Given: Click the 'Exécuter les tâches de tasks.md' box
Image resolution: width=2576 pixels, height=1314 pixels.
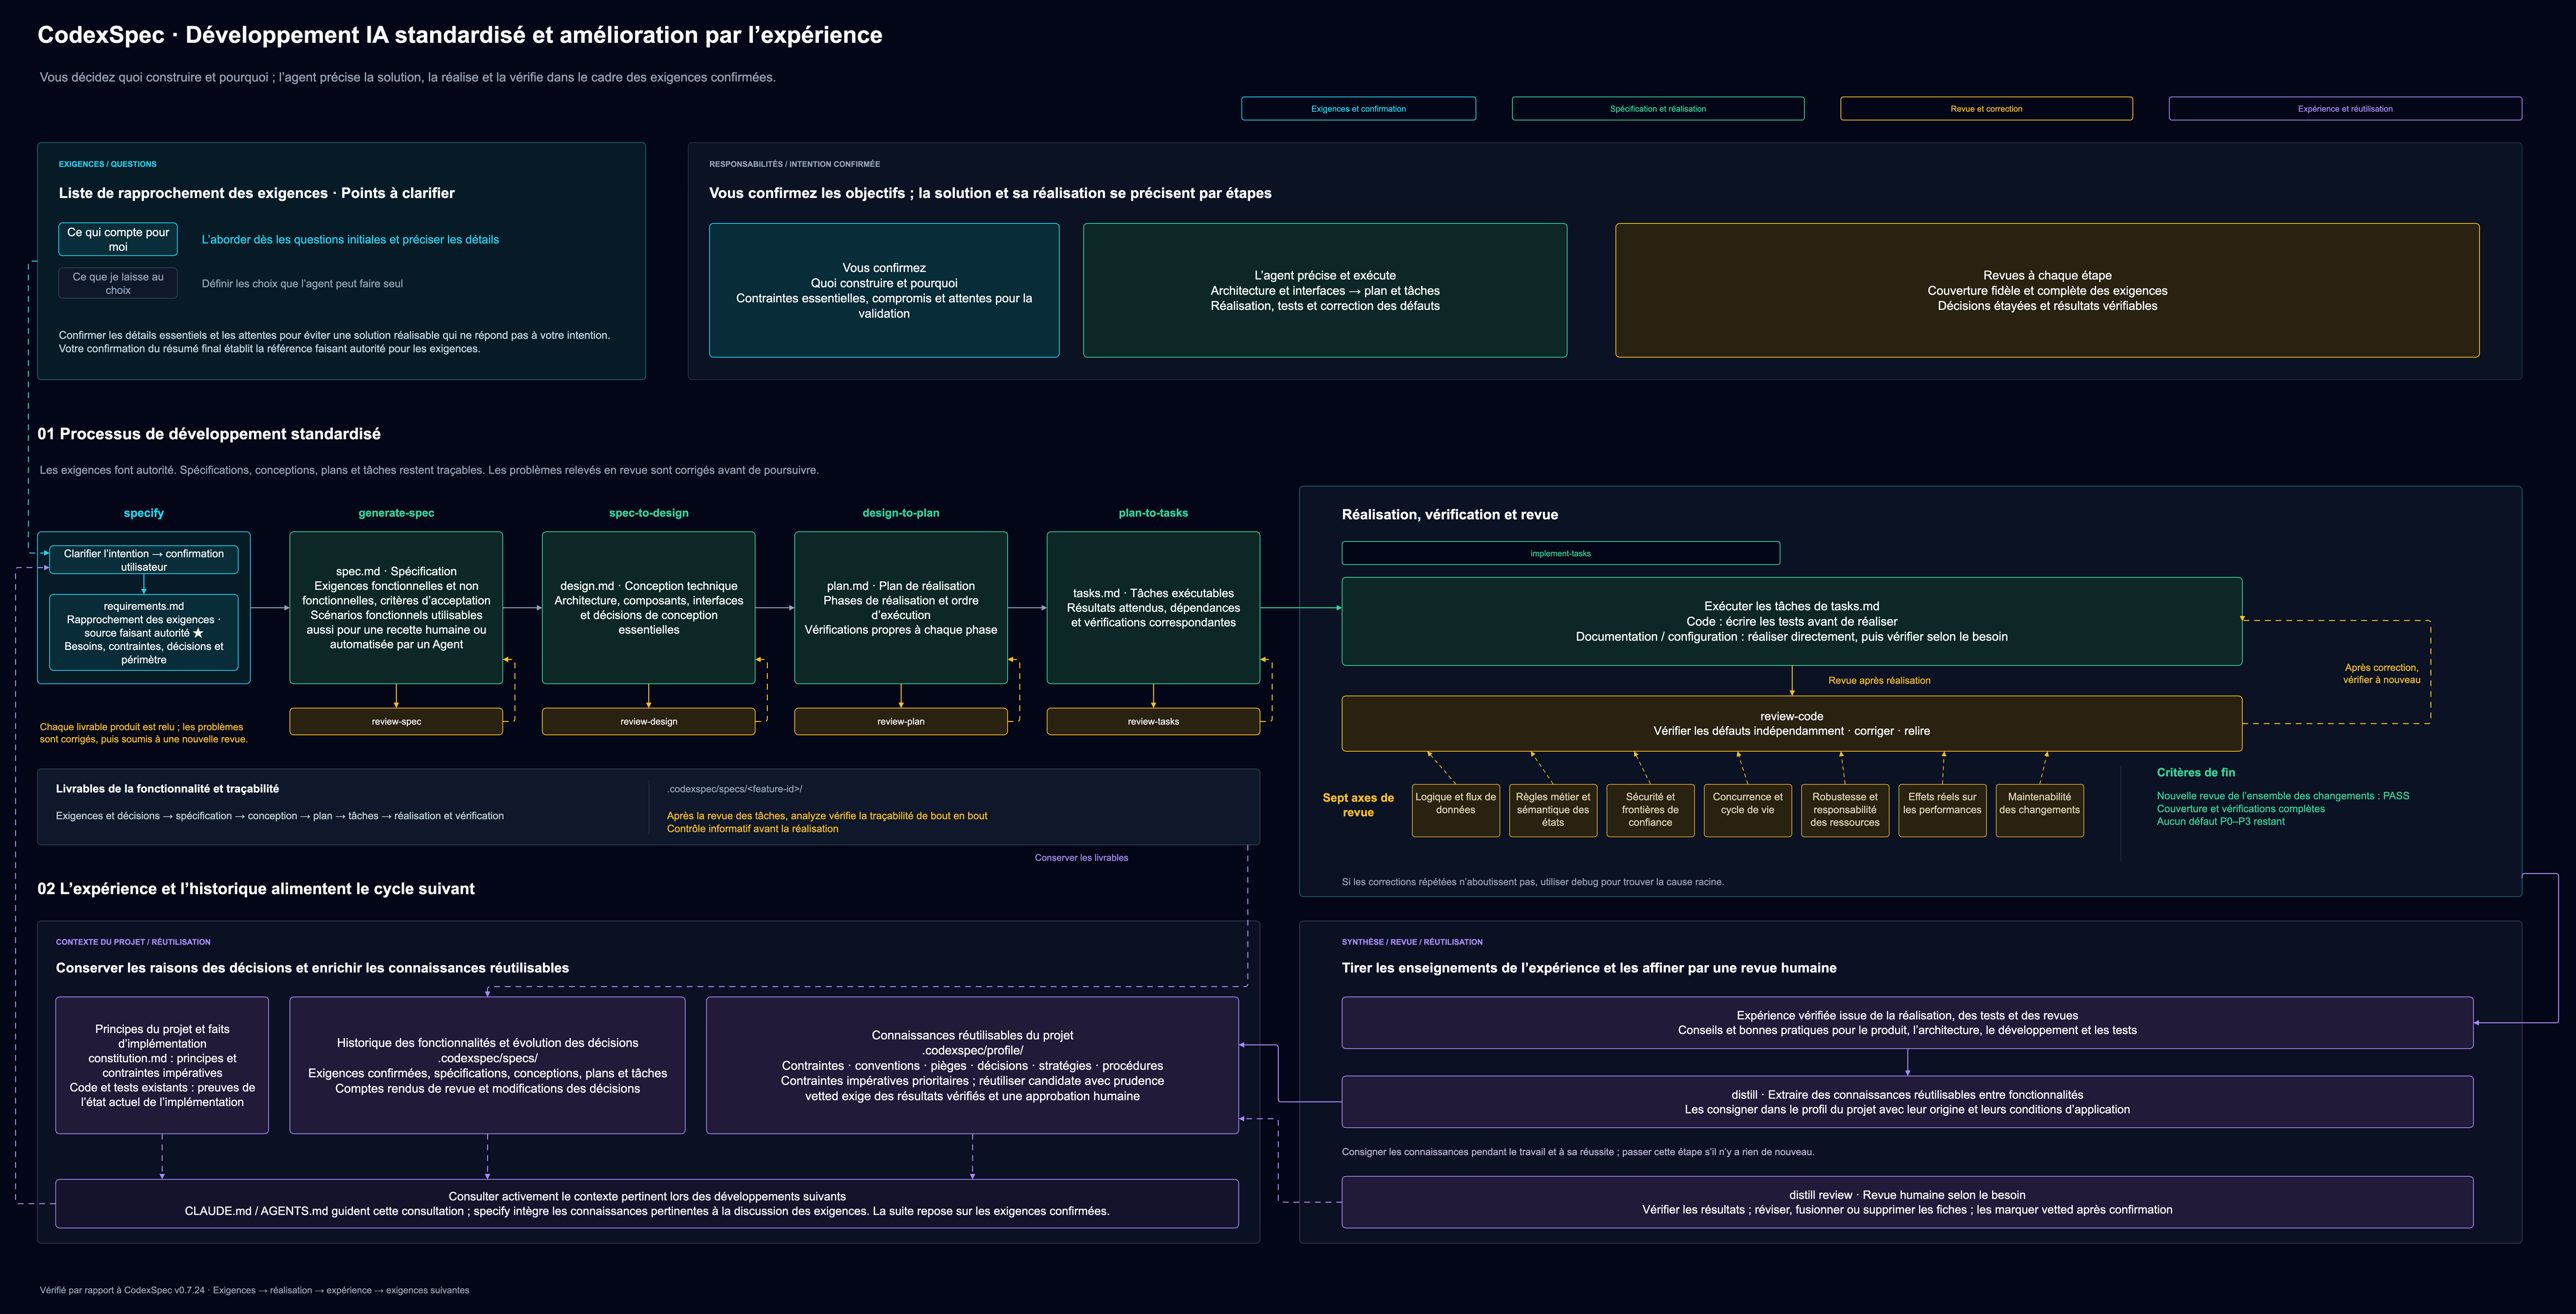Looking at the screenshot, I should pos(1791,621).
